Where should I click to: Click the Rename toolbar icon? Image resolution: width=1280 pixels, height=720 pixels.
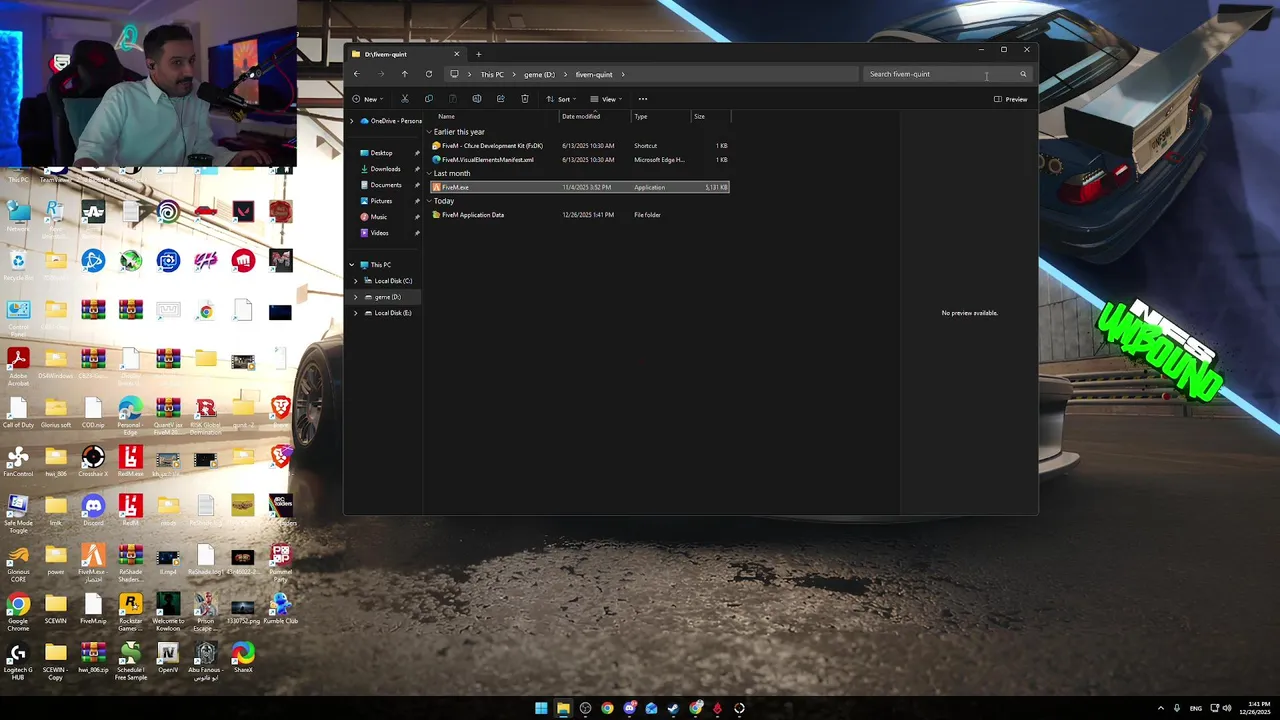coord(476,99)
